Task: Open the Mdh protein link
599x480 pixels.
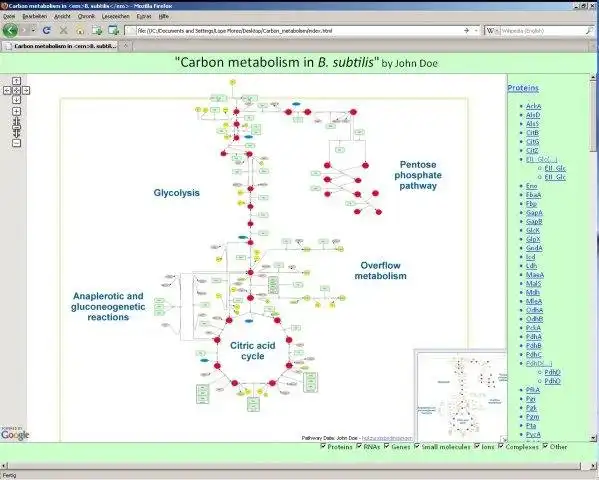Action: tap(533, 292)
